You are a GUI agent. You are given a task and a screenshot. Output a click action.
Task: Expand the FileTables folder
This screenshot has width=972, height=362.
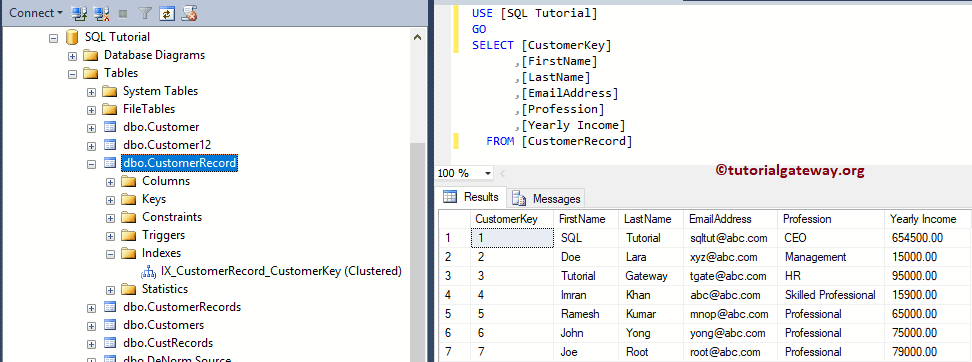click(92, 110)
